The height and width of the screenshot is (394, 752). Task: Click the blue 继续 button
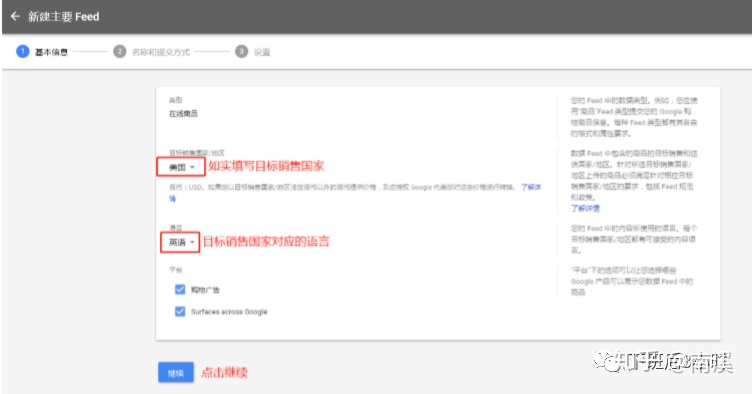(176, 372)
